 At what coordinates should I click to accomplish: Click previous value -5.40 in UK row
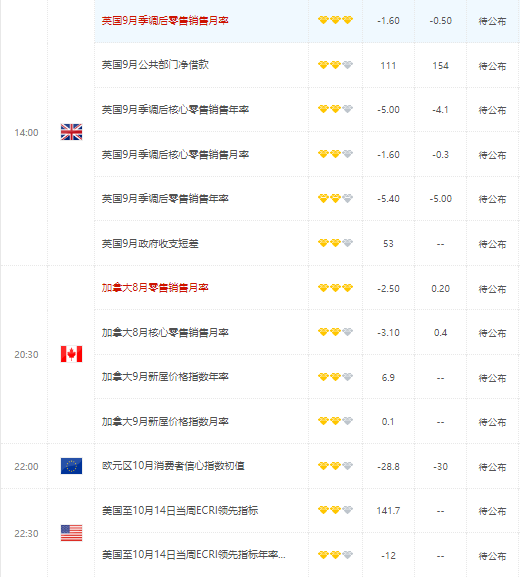pos(388,199)
